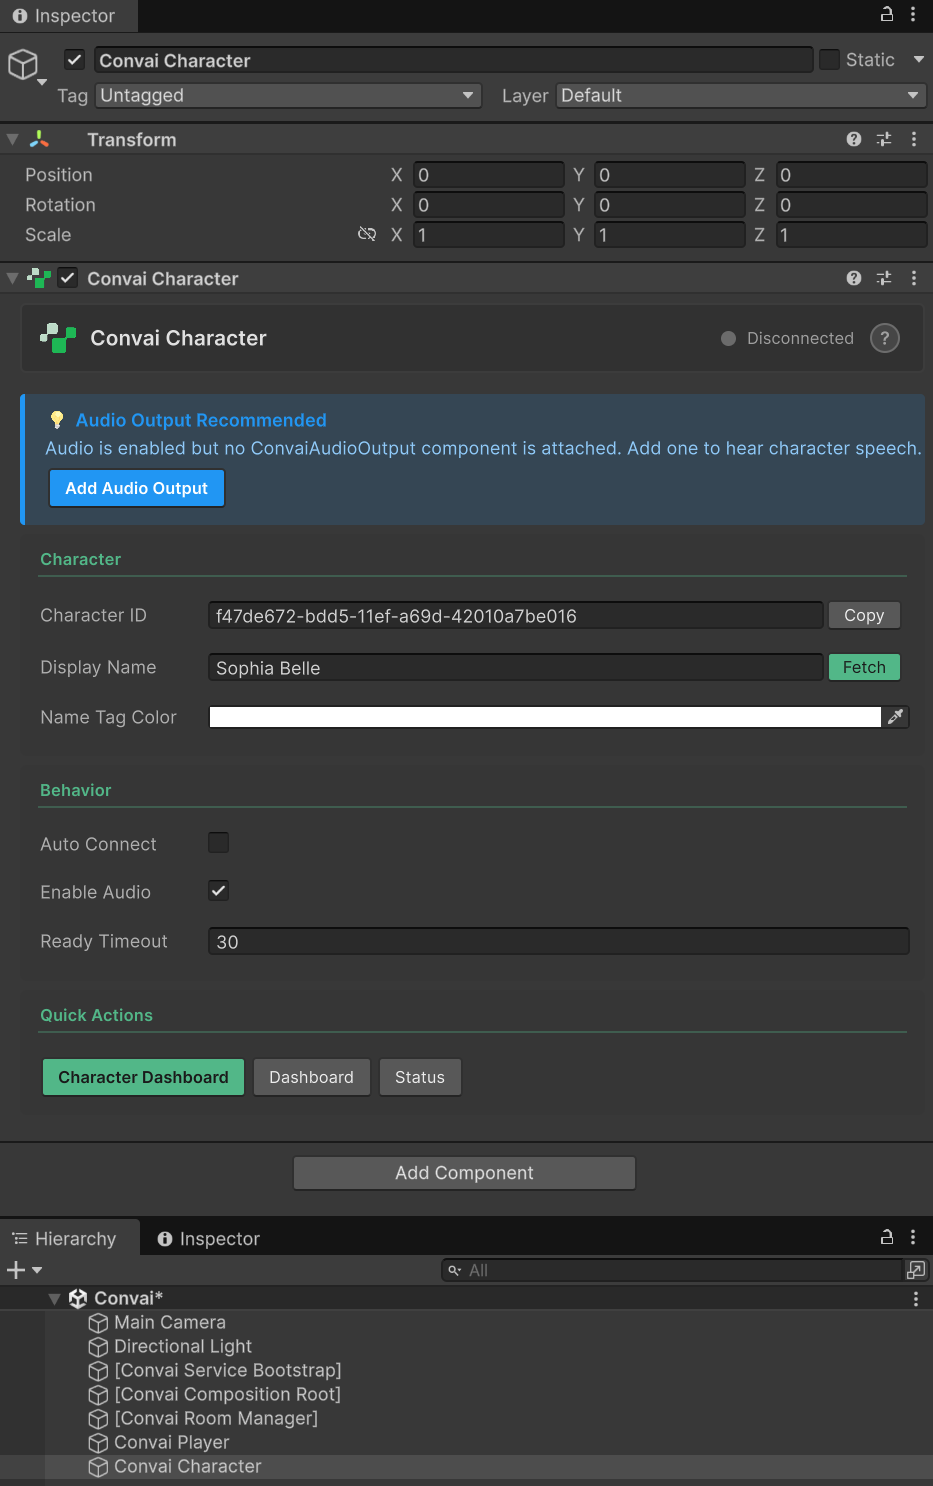
Task: Collapse the Transform component foldout
Action: 13,140
